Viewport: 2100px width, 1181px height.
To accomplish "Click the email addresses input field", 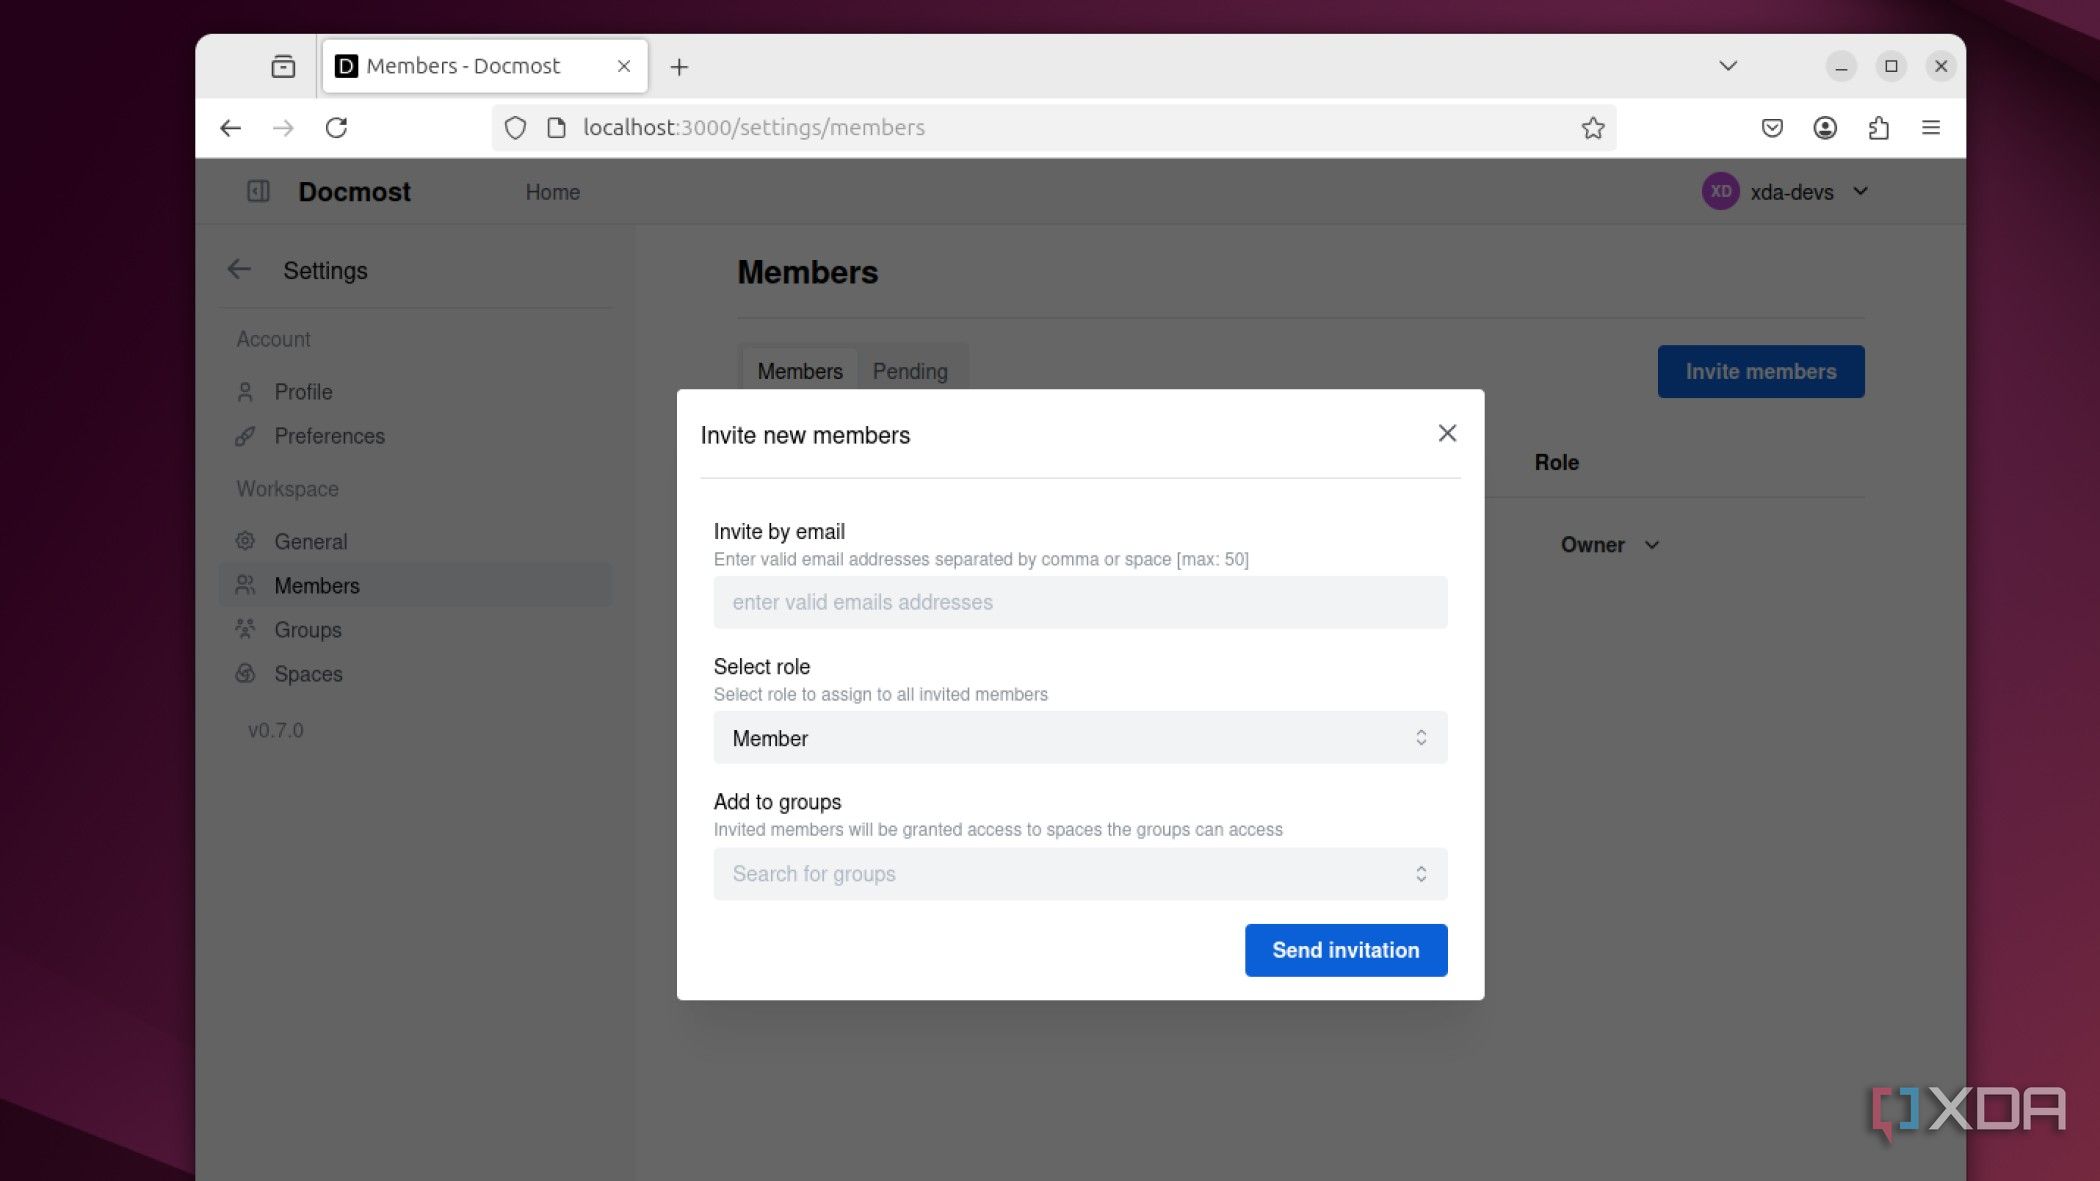I will tap(1080, 602).
